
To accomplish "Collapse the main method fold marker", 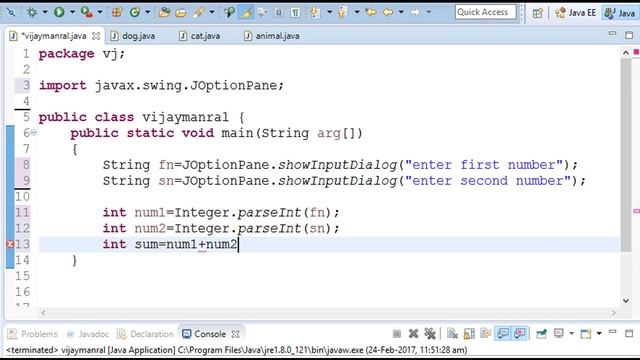I will pyautogui.click(x=34, y=133).
